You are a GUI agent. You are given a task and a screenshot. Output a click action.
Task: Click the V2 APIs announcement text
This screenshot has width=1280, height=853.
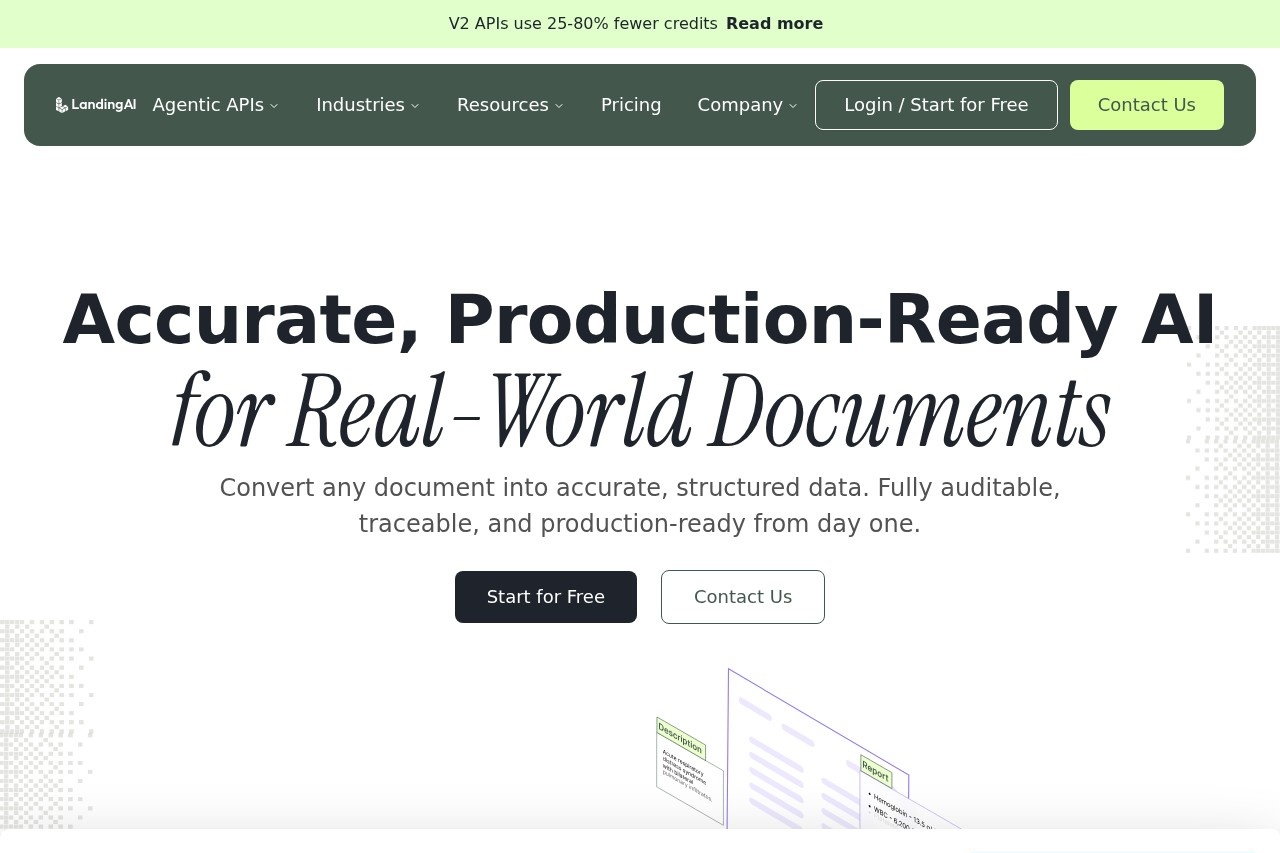tap(583, 24)
